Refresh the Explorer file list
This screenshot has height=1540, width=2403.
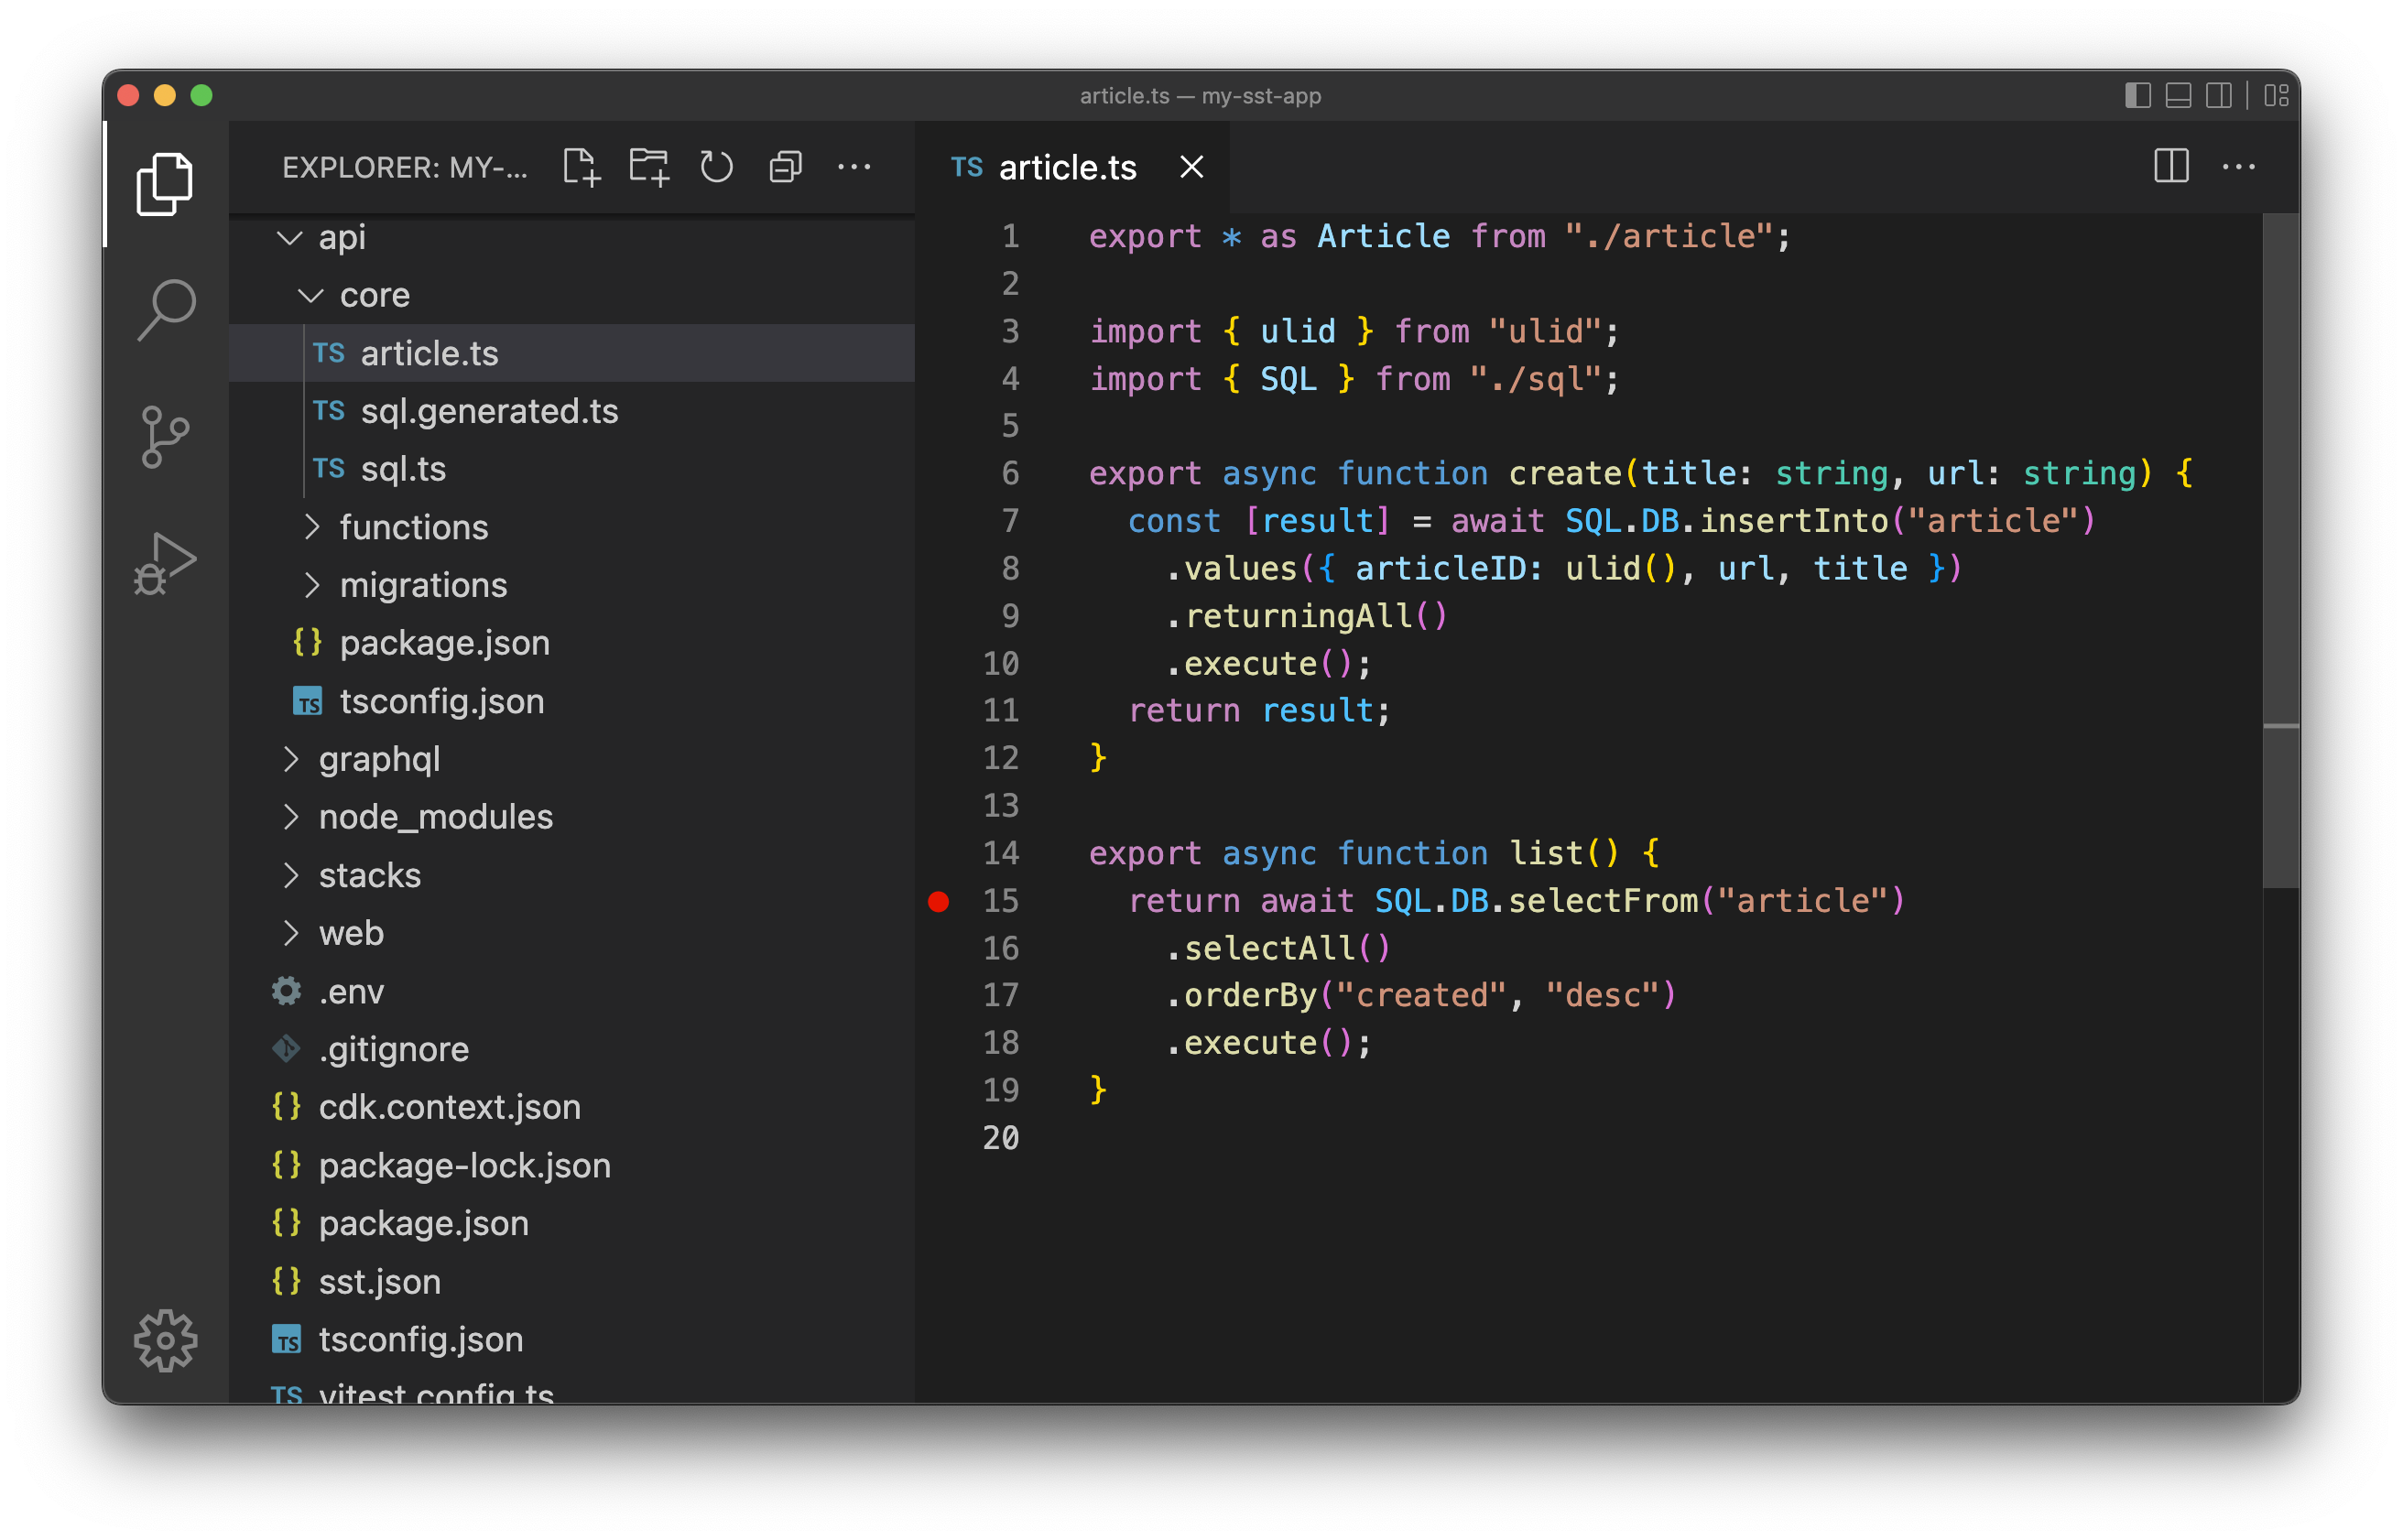tap(717, 167)
